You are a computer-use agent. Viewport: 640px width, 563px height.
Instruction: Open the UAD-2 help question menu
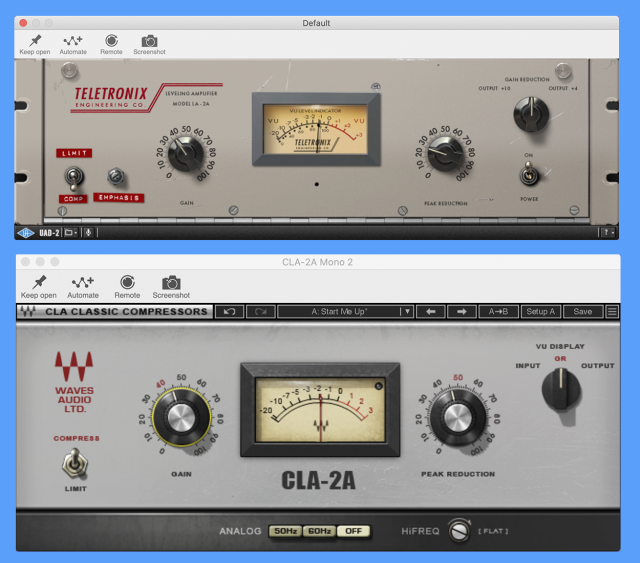tap(608, 233)
